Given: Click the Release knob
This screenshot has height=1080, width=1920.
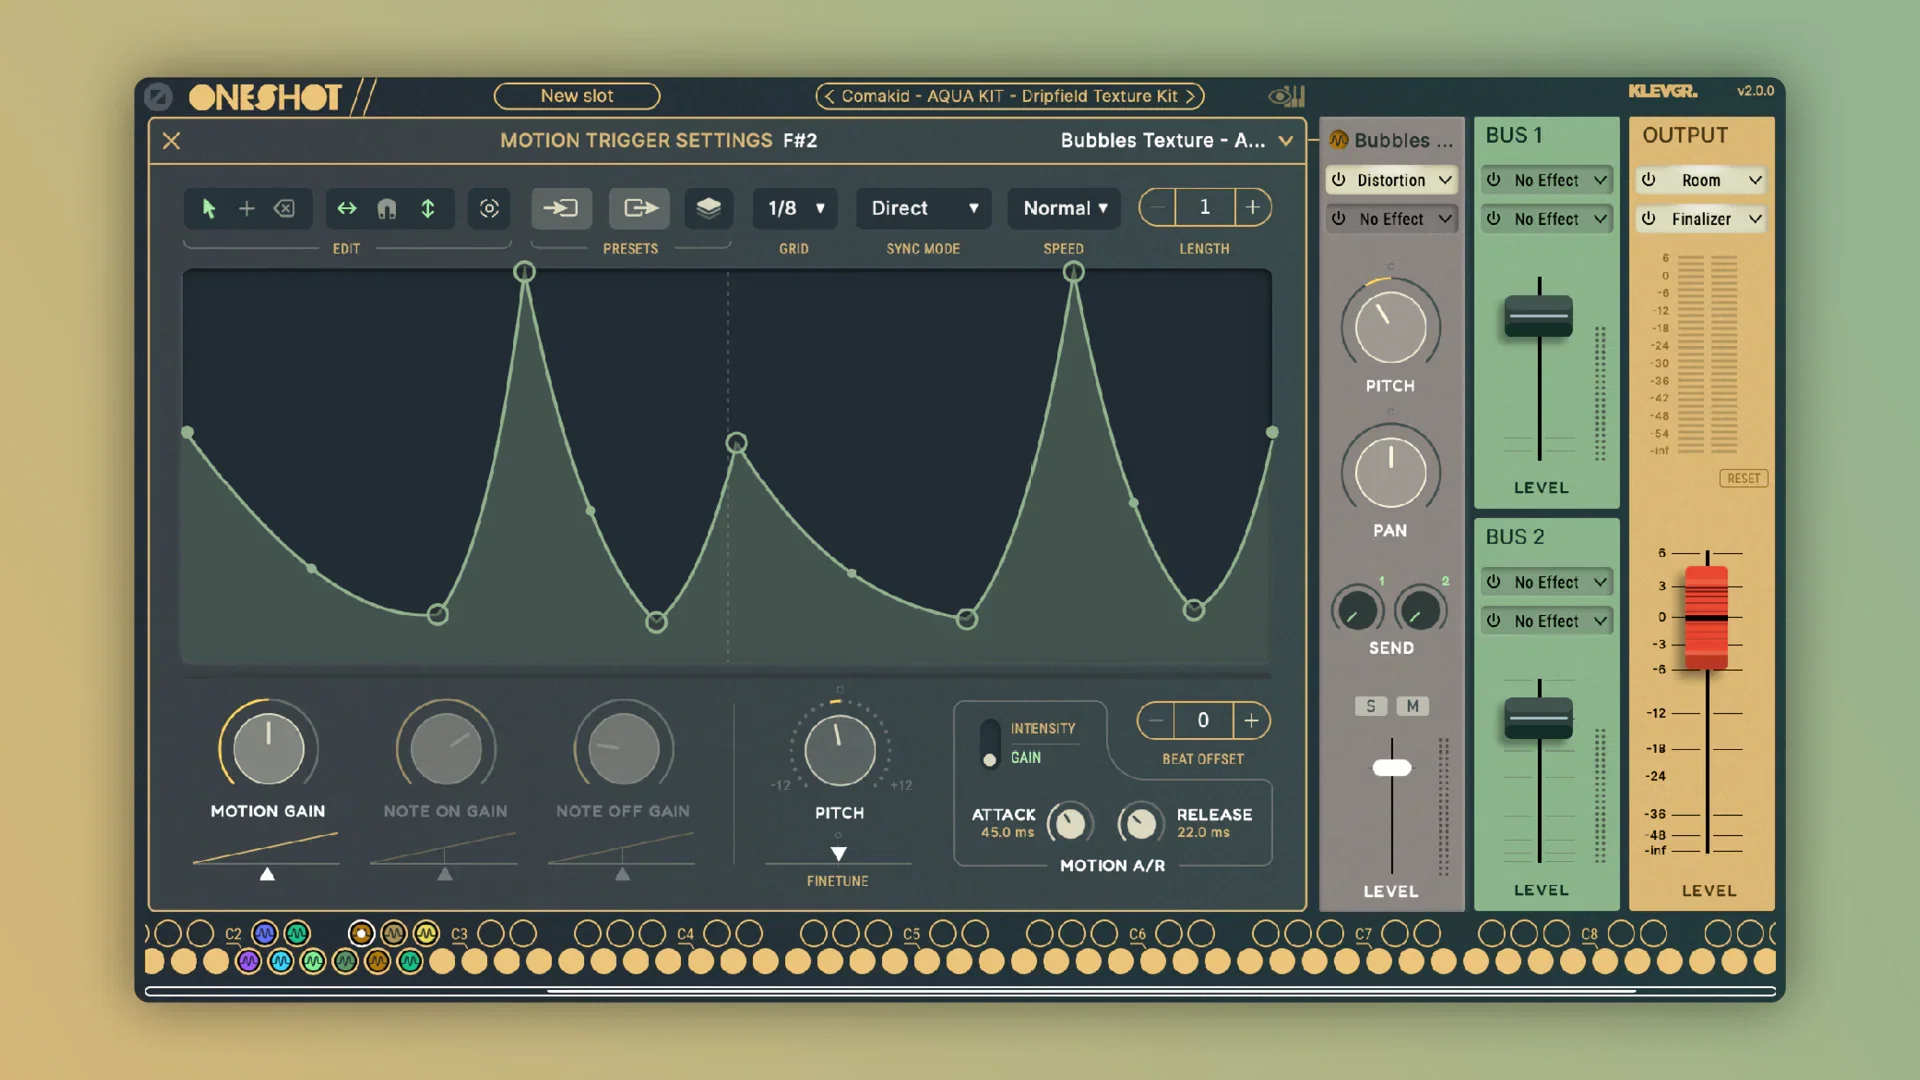Looking at the screenshot, I should pyautogui.click(x=1140, y=823).
